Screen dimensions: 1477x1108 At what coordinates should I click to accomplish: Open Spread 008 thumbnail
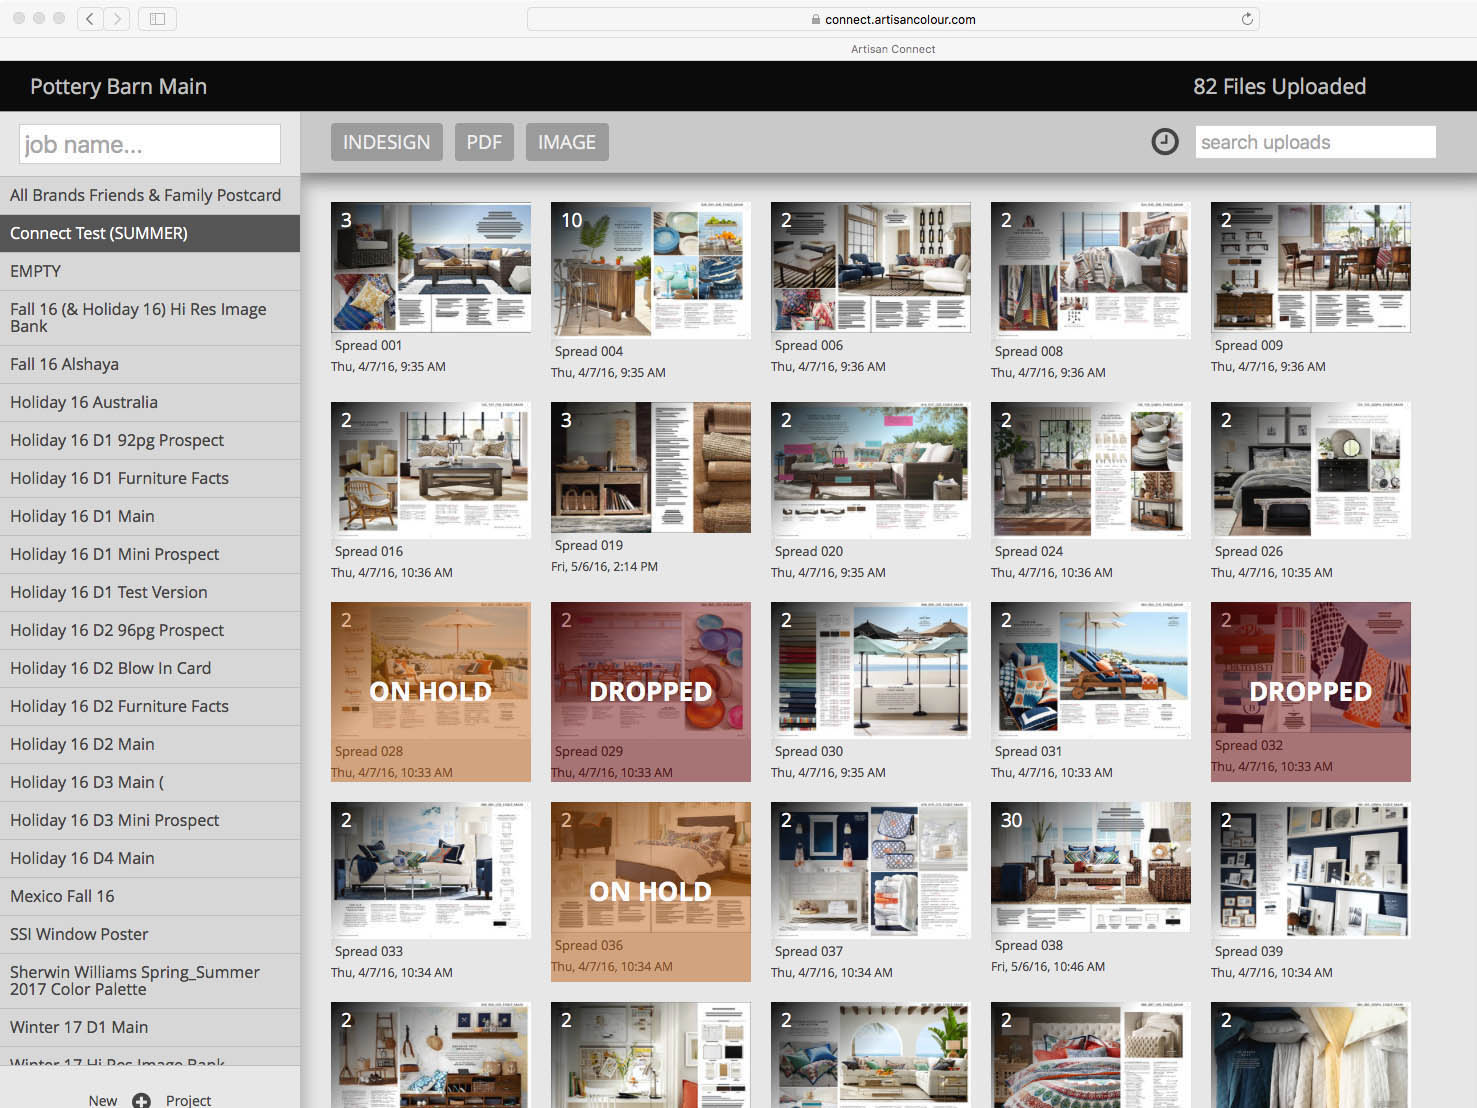1091,270
